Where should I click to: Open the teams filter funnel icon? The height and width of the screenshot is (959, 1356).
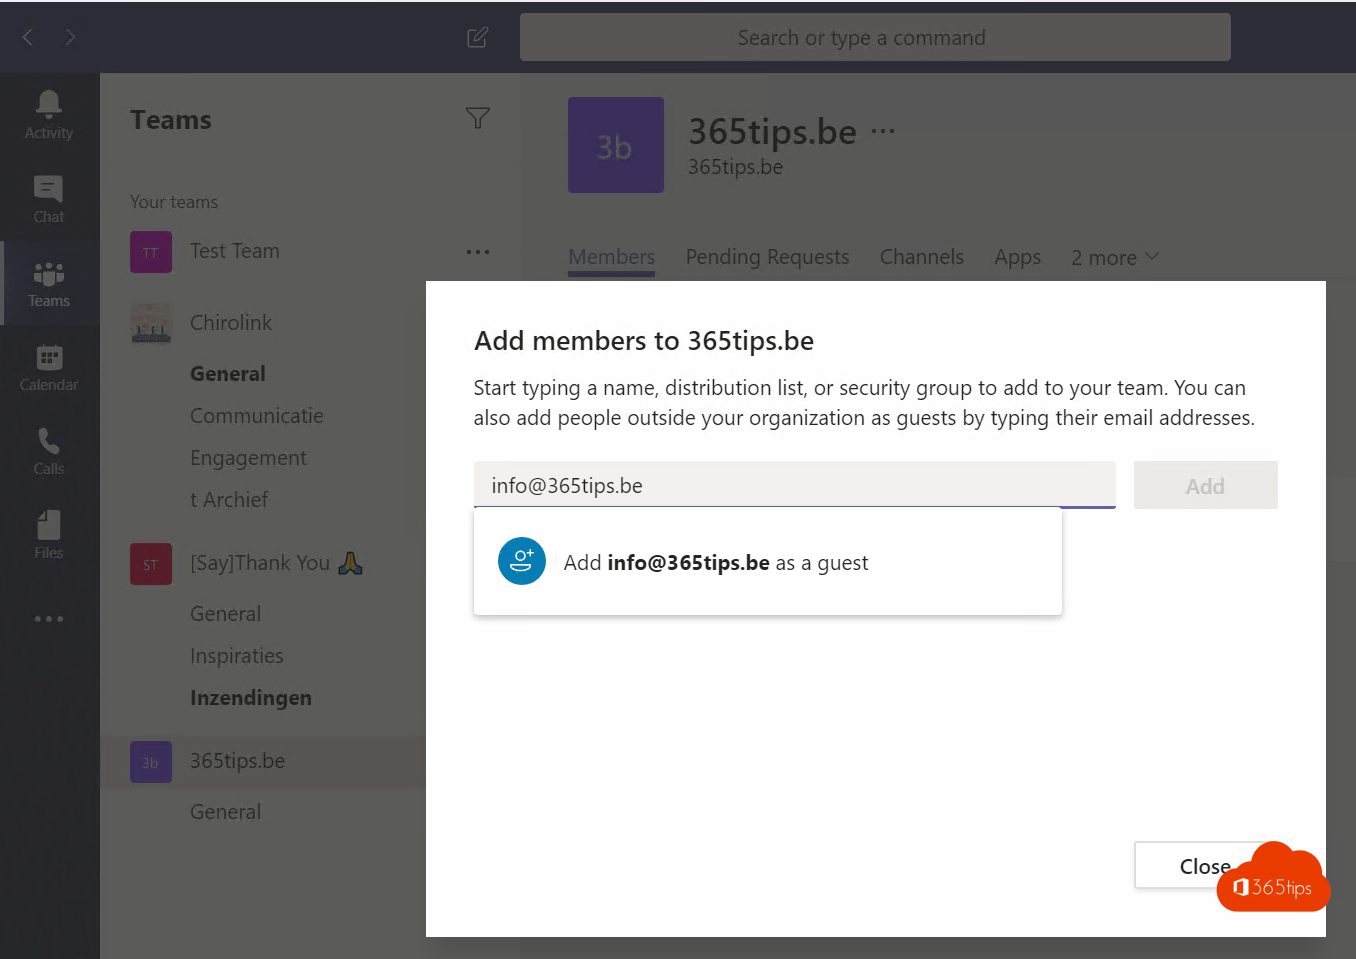(478, 118)
